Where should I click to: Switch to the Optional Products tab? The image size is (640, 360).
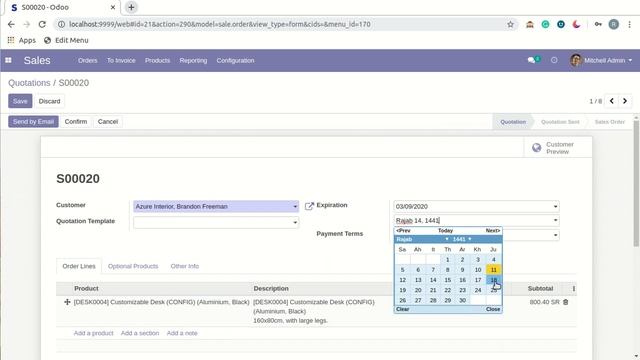133,266
